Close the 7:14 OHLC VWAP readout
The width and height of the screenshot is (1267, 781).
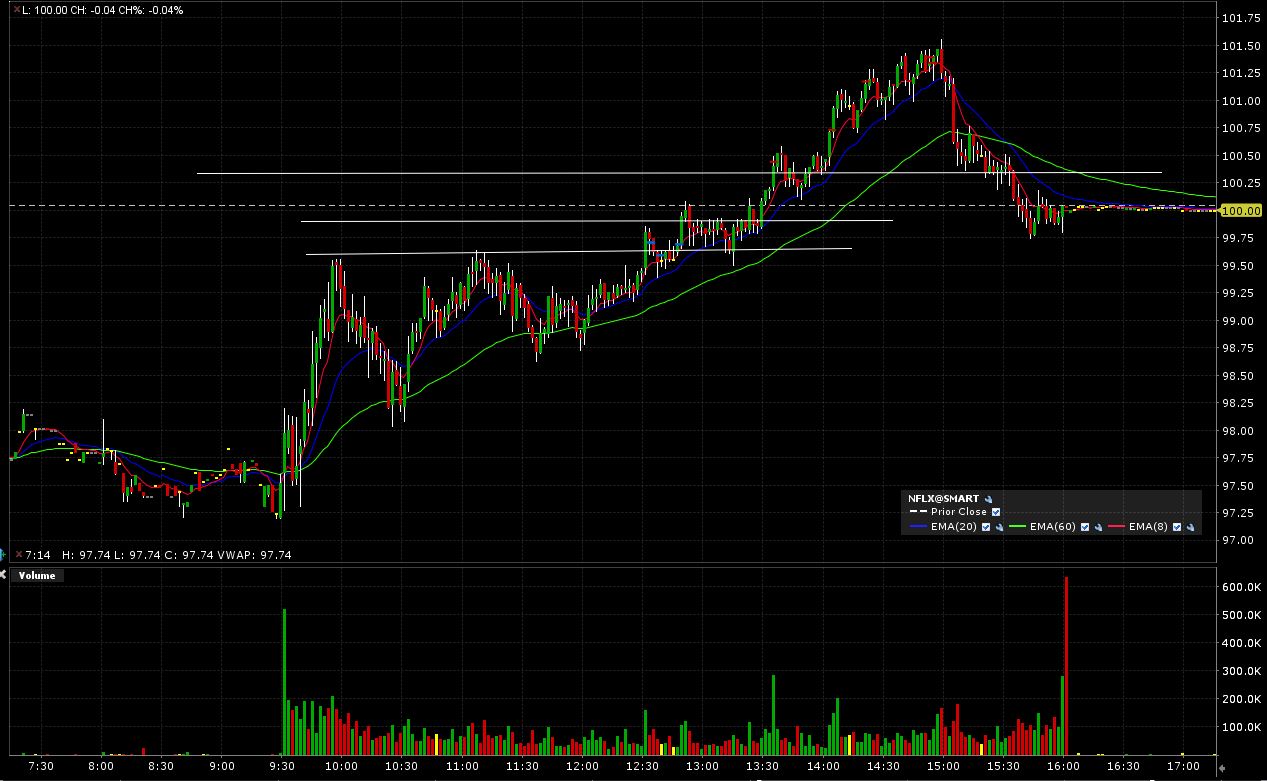tap(19, 555)
